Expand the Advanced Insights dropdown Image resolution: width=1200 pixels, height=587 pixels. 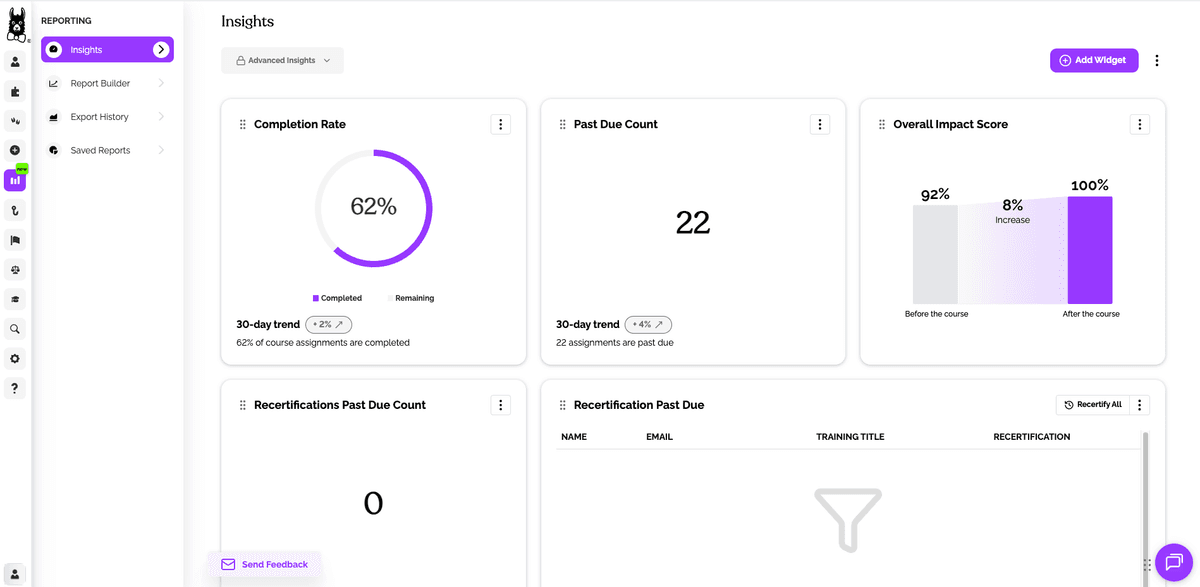(282, 61)
